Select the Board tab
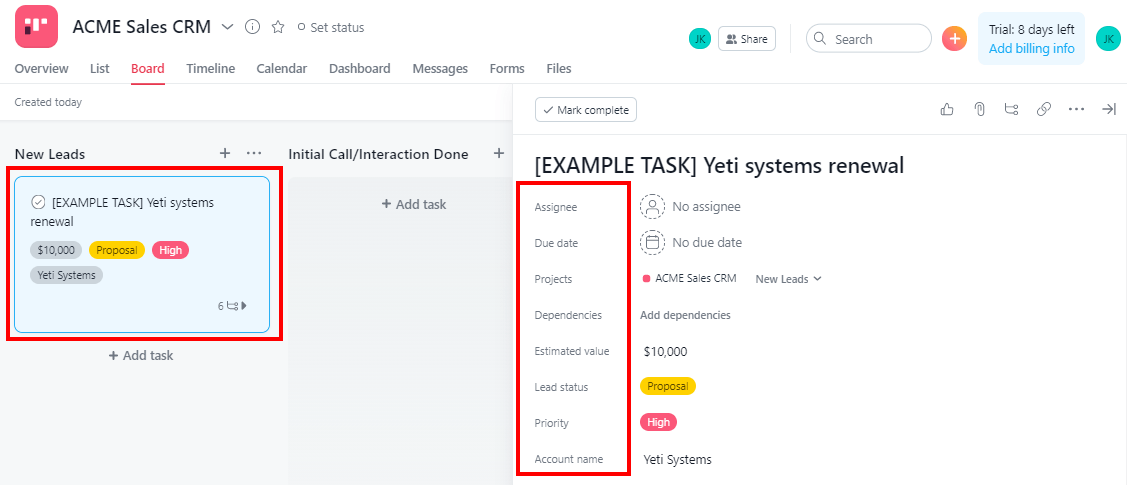1127x485 pixels. pyautogui.click(x=147, y=69)
